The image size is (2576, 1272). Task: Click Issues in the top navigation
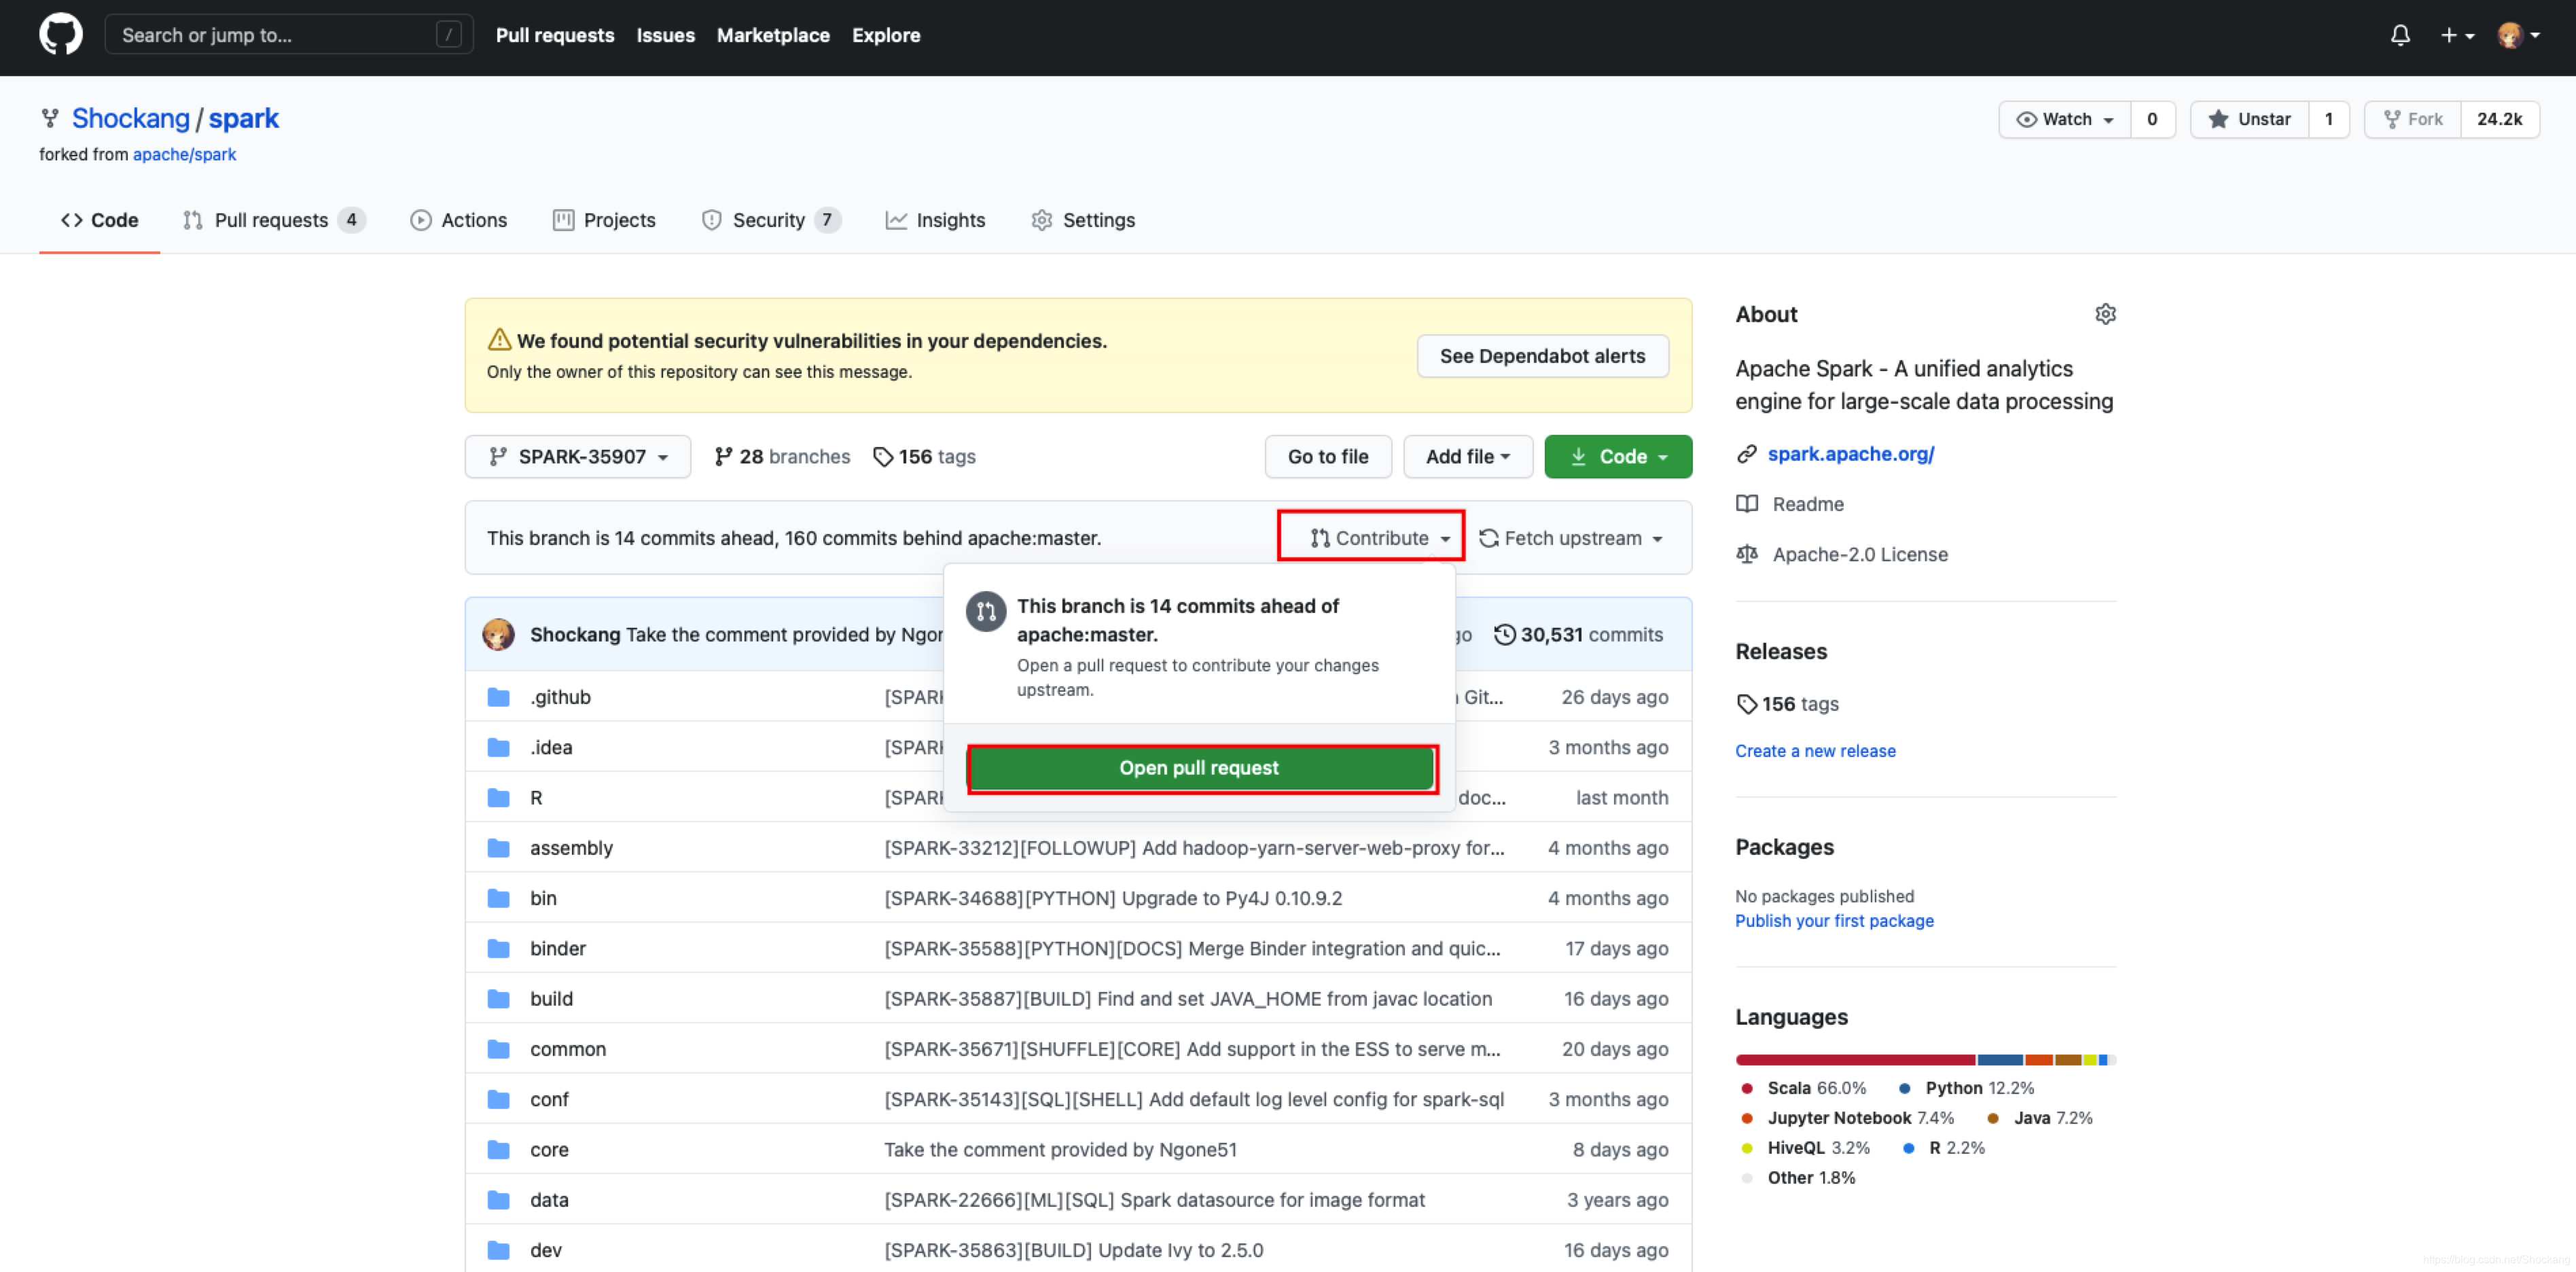click(x=665, y=35)
